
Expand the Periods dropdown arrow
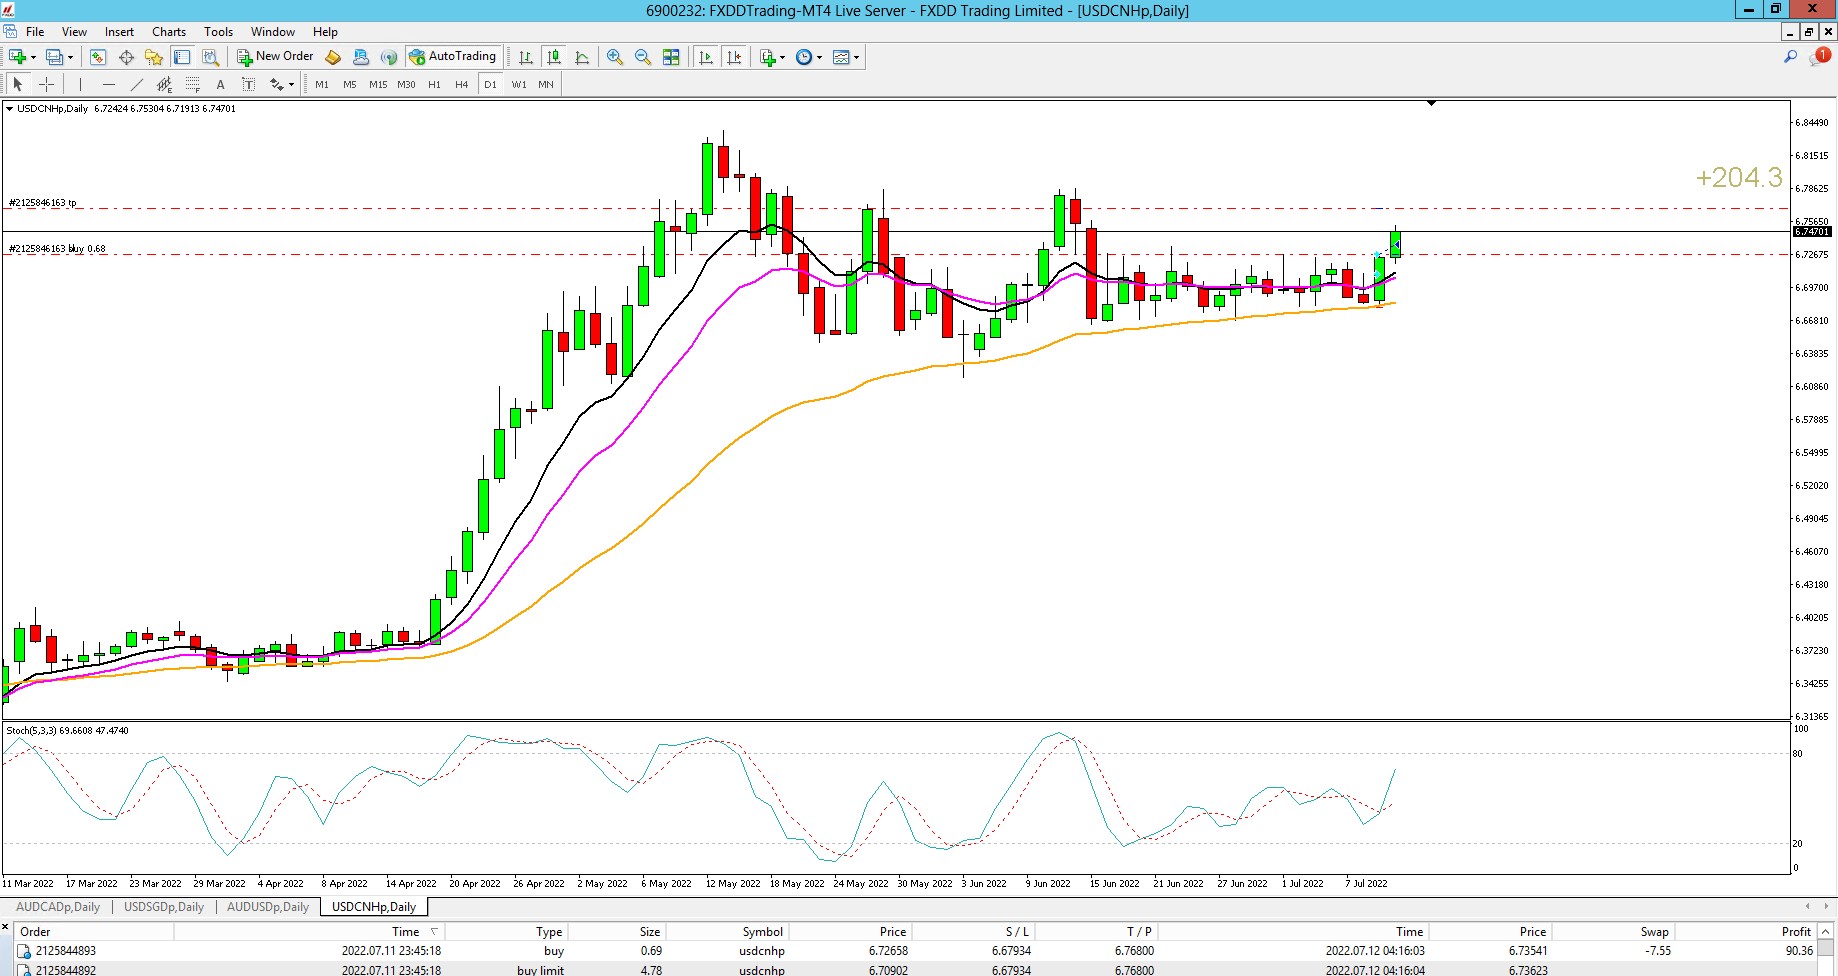[819, 57]
